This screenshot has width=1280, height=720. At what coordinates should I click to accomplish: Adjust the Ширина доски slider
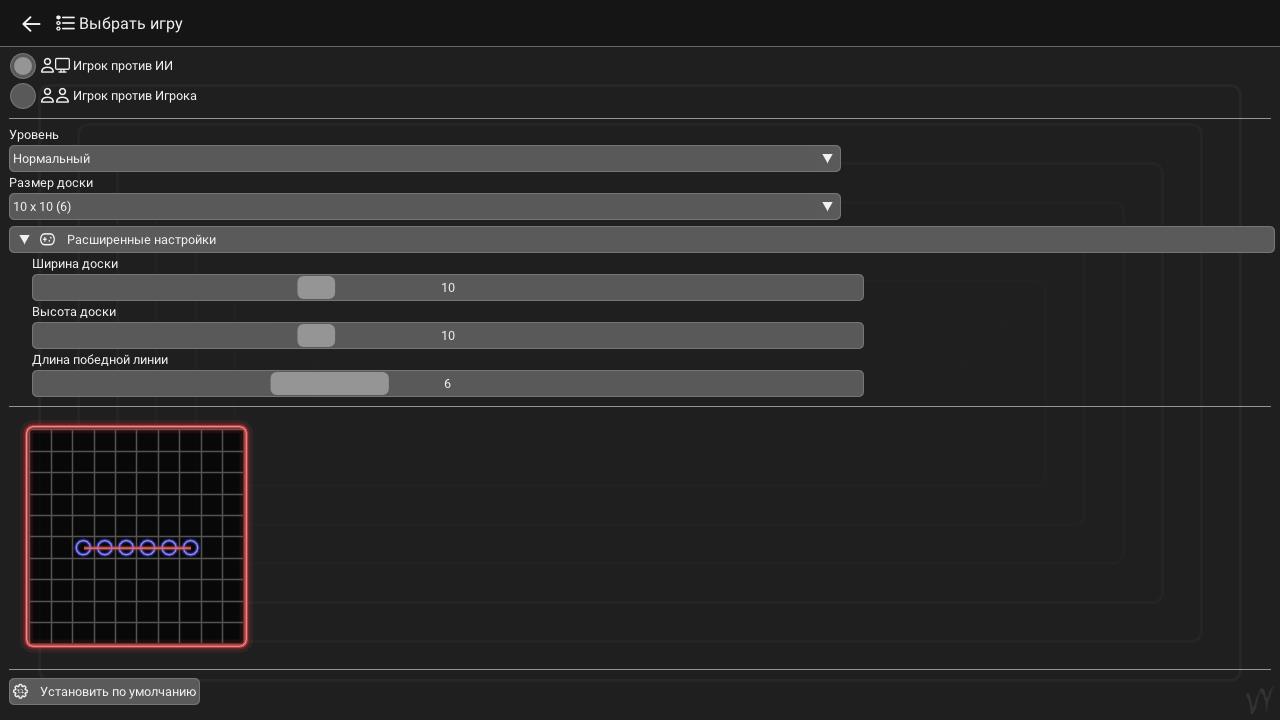(316, 287)
